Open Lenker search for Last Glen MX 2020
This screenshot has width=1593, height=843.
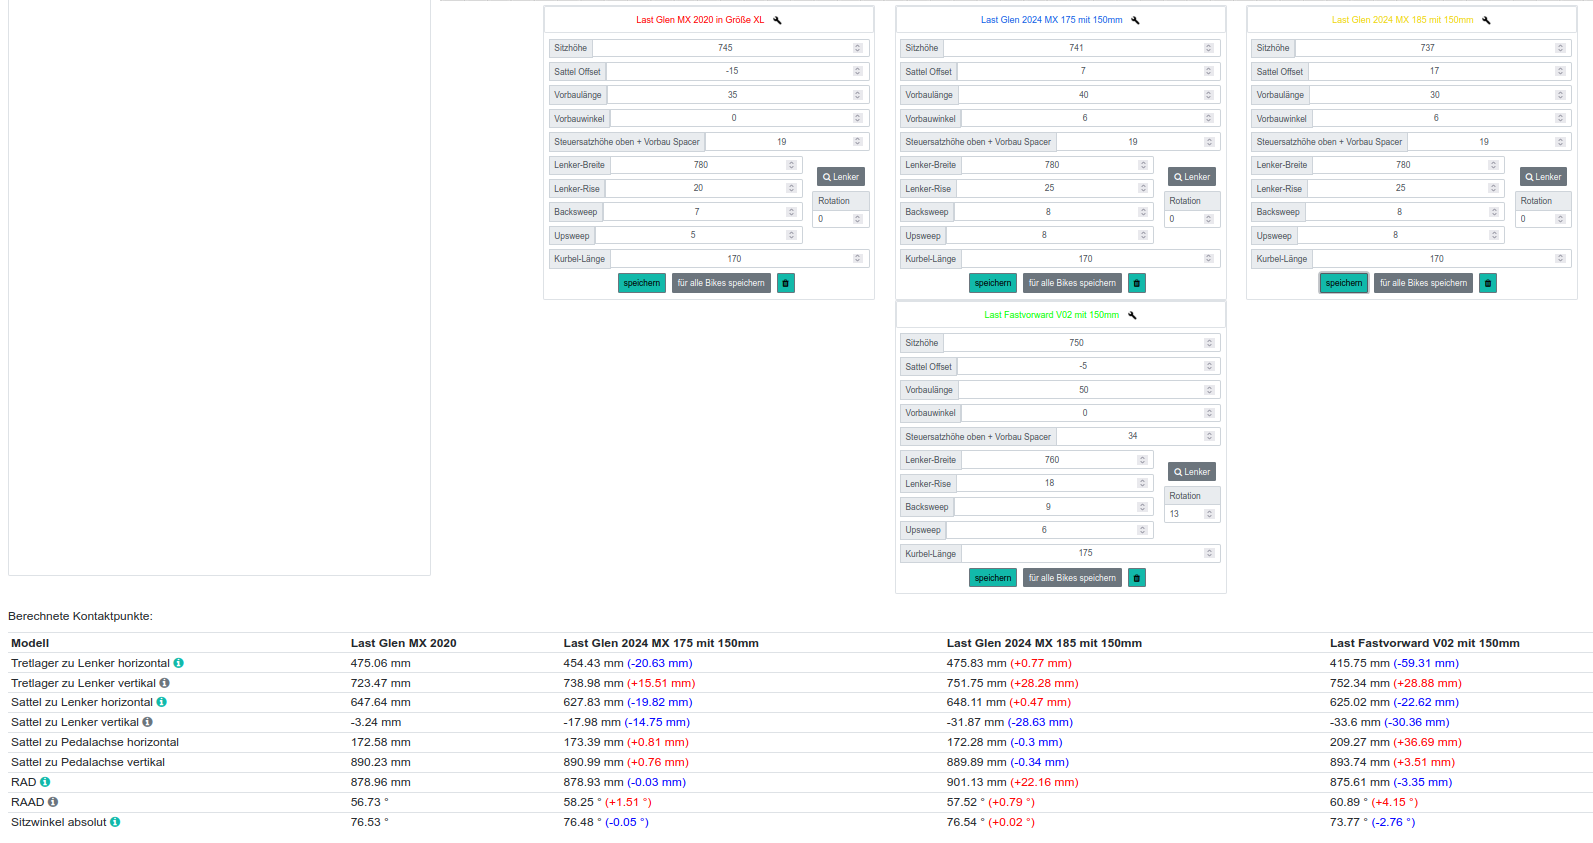[x=841, y=177]
